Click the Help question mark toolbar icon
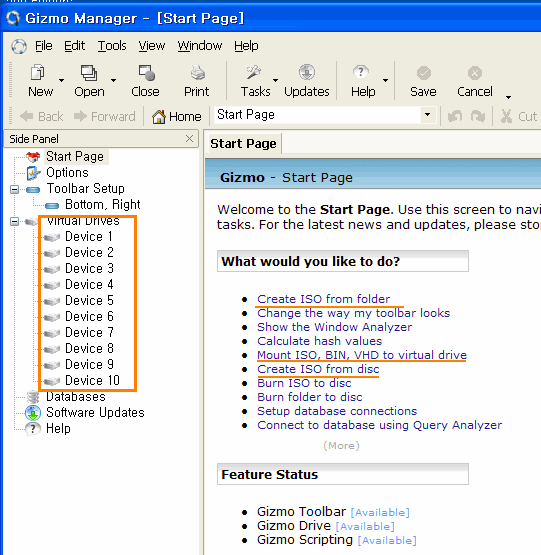The height and width of the screenshot is (555, 541). click(360, 73)
